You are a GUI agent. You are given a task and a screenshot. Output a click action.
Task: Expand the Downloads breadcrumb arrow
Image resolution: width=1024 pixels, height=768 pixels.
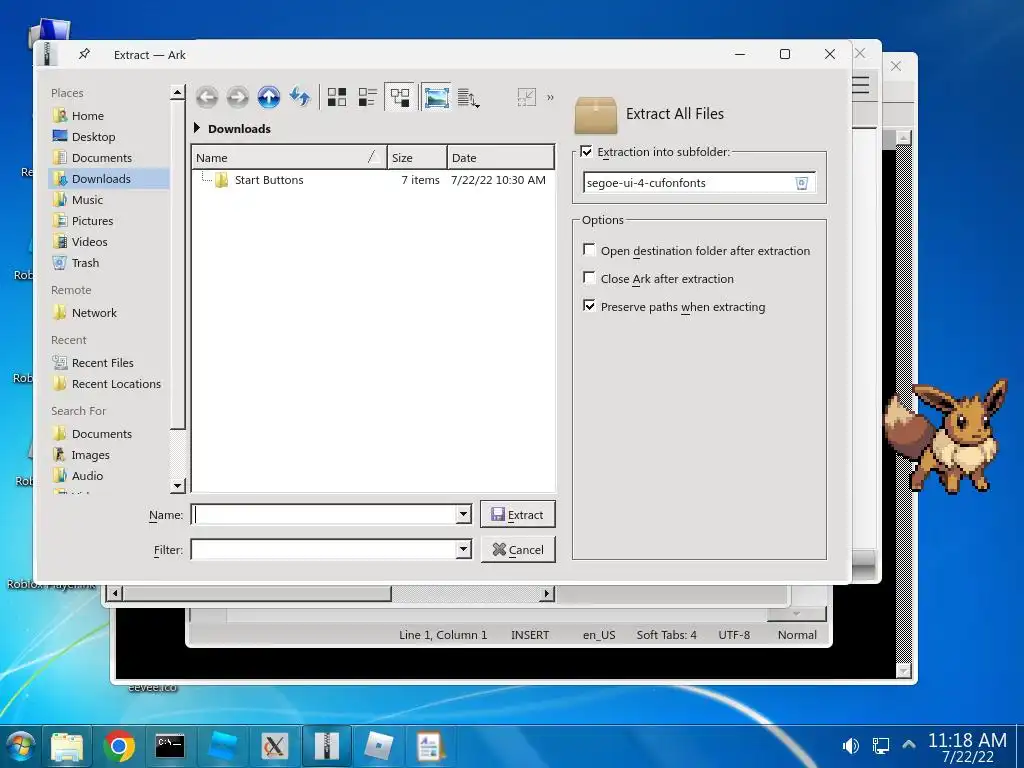[197, 128]
